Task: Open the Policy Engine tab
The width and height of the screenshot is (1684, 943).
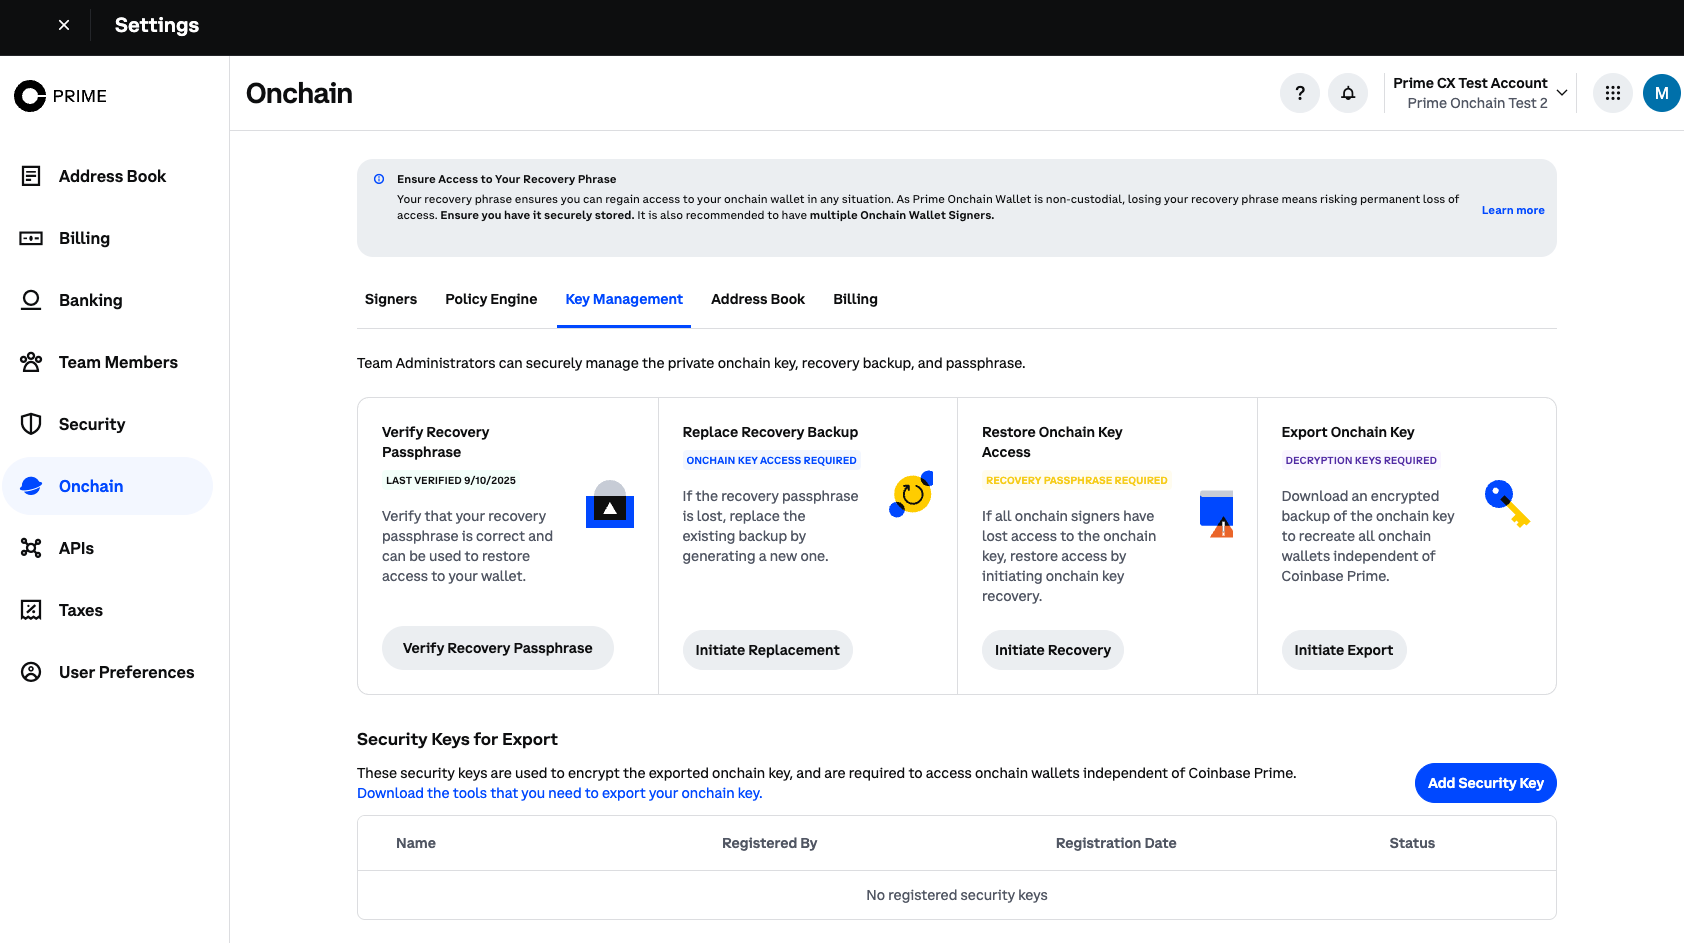Action: pyautogui.click(x=491, y=299)
